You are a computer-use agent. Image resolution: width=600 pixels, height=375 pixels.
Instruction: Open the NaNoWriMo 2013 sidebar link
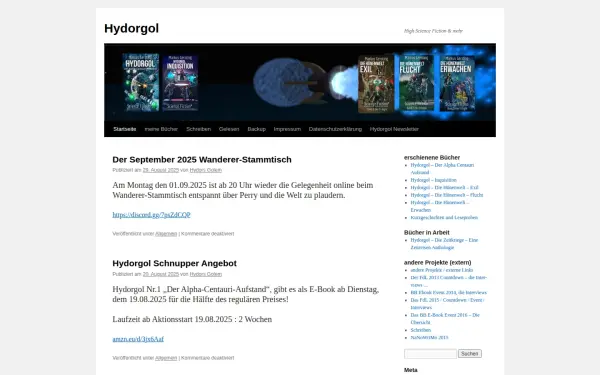coord(429,338)
